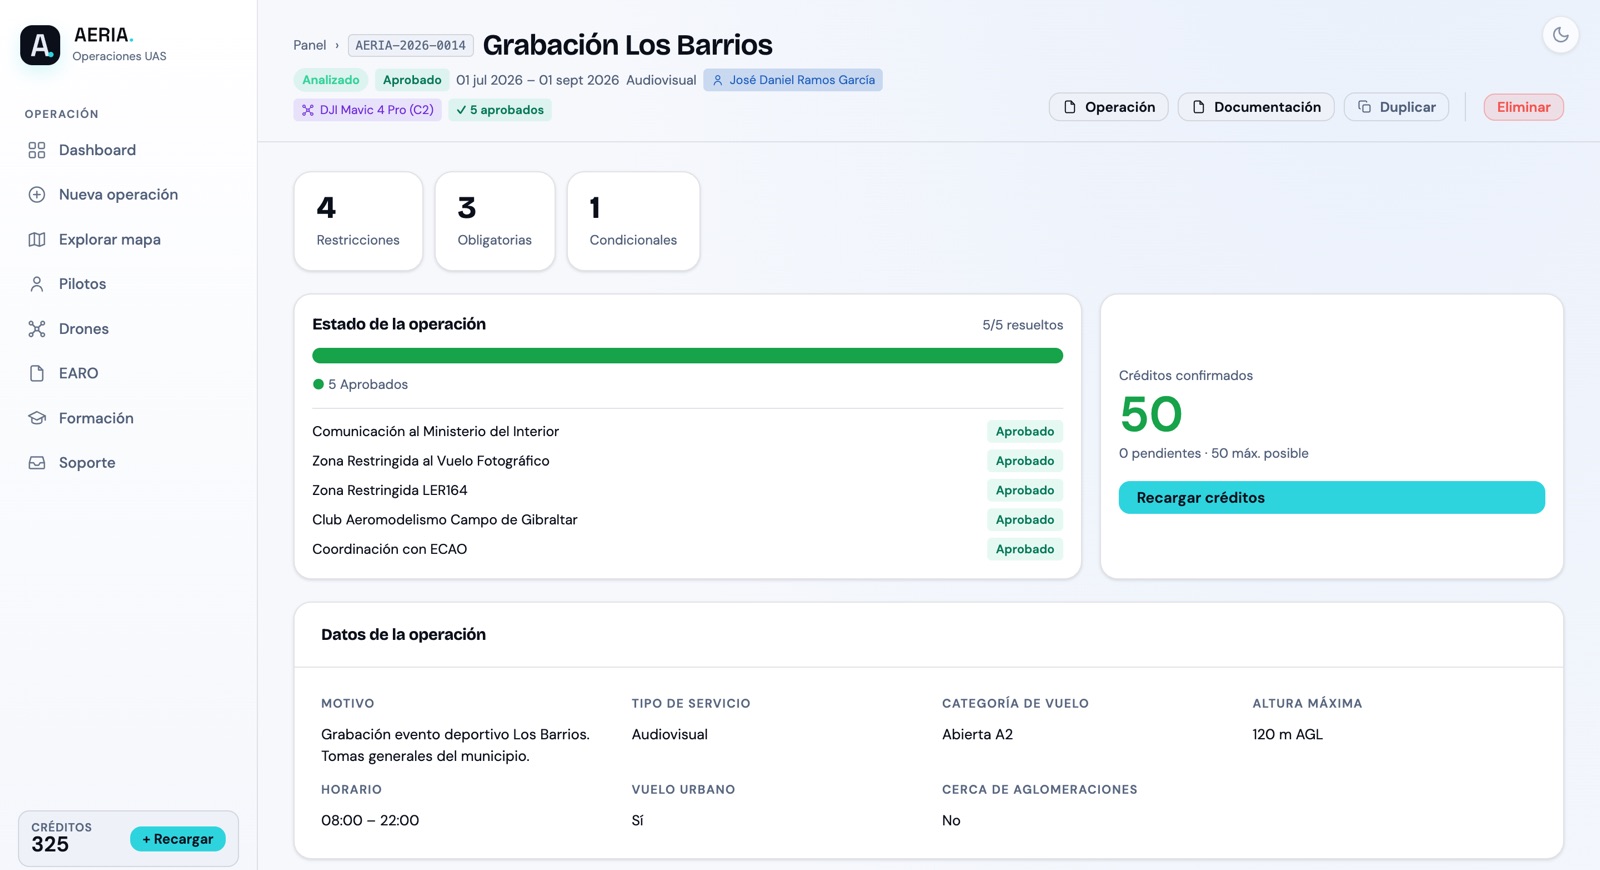
Task: Click the 5/5 resueltos text
Action: [x=1022, y=325]
